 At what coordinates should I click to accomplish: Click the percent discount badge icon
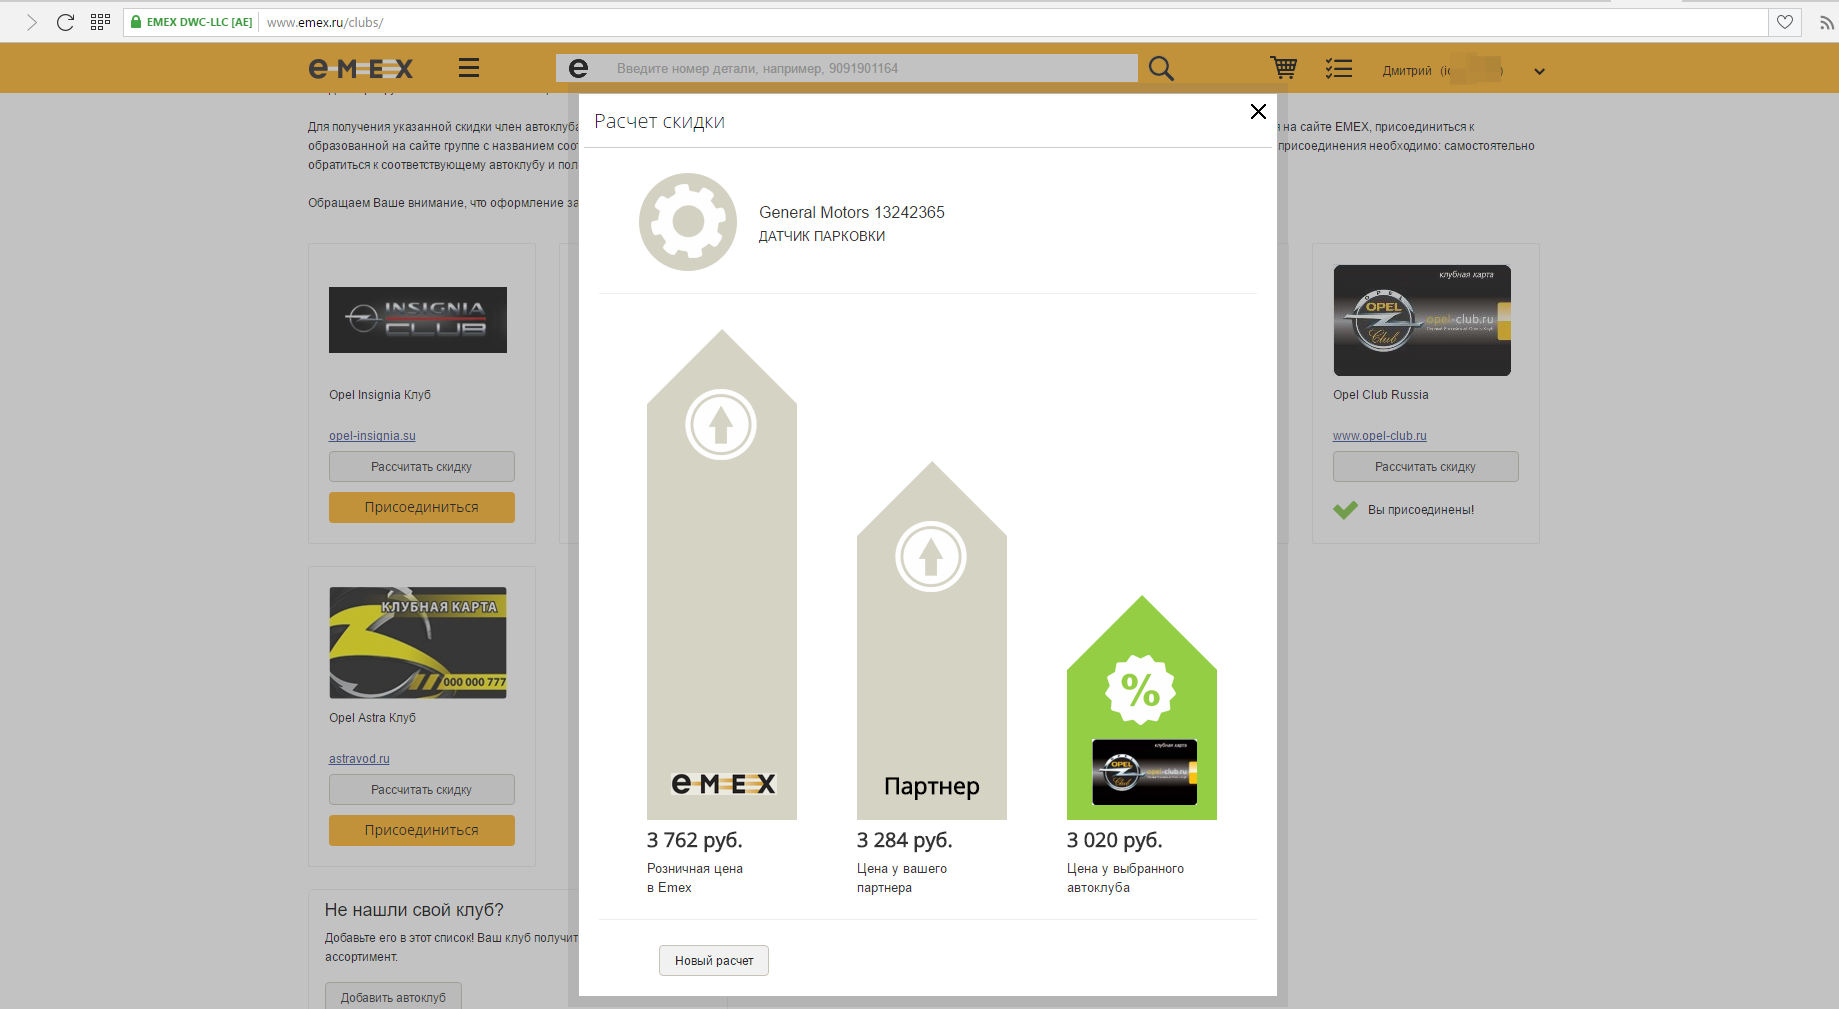pos(1141,690)
